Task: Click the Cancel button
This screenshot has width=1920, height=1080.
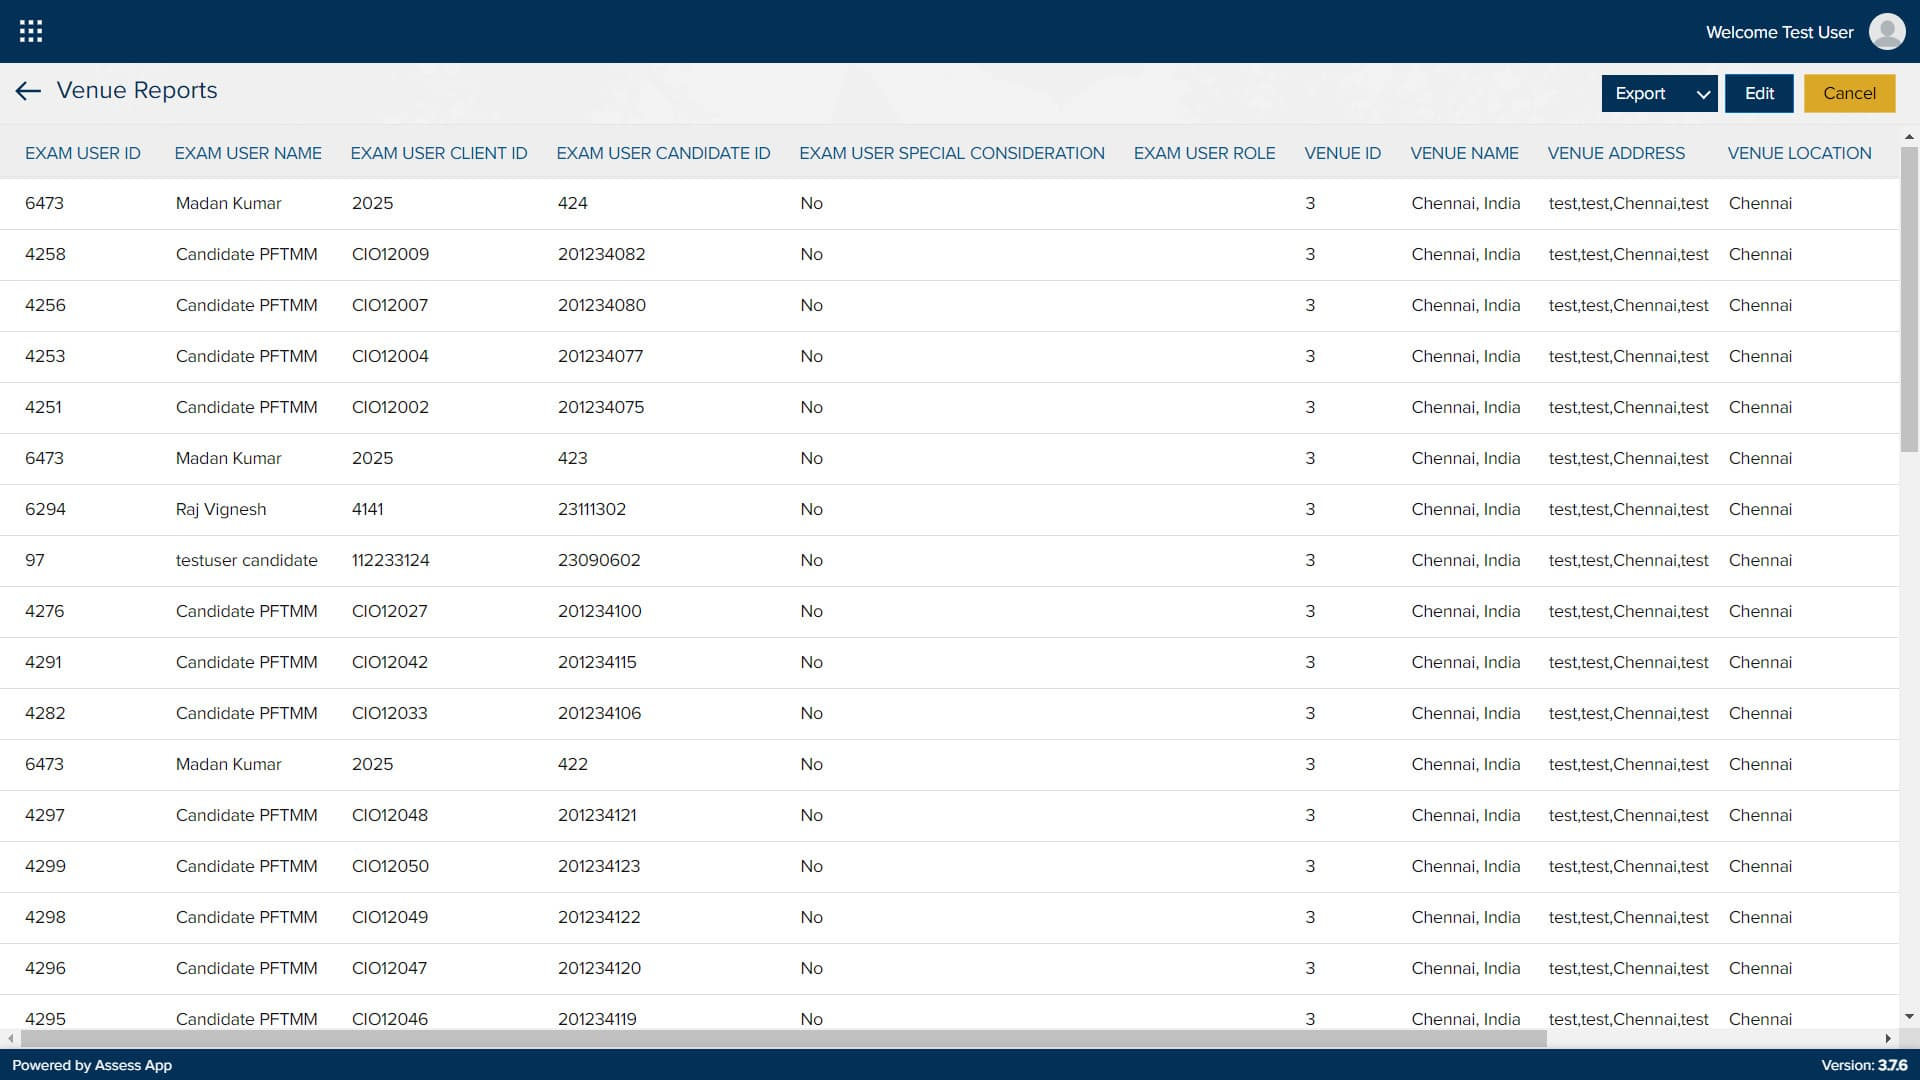Action: pos(1849,93)
